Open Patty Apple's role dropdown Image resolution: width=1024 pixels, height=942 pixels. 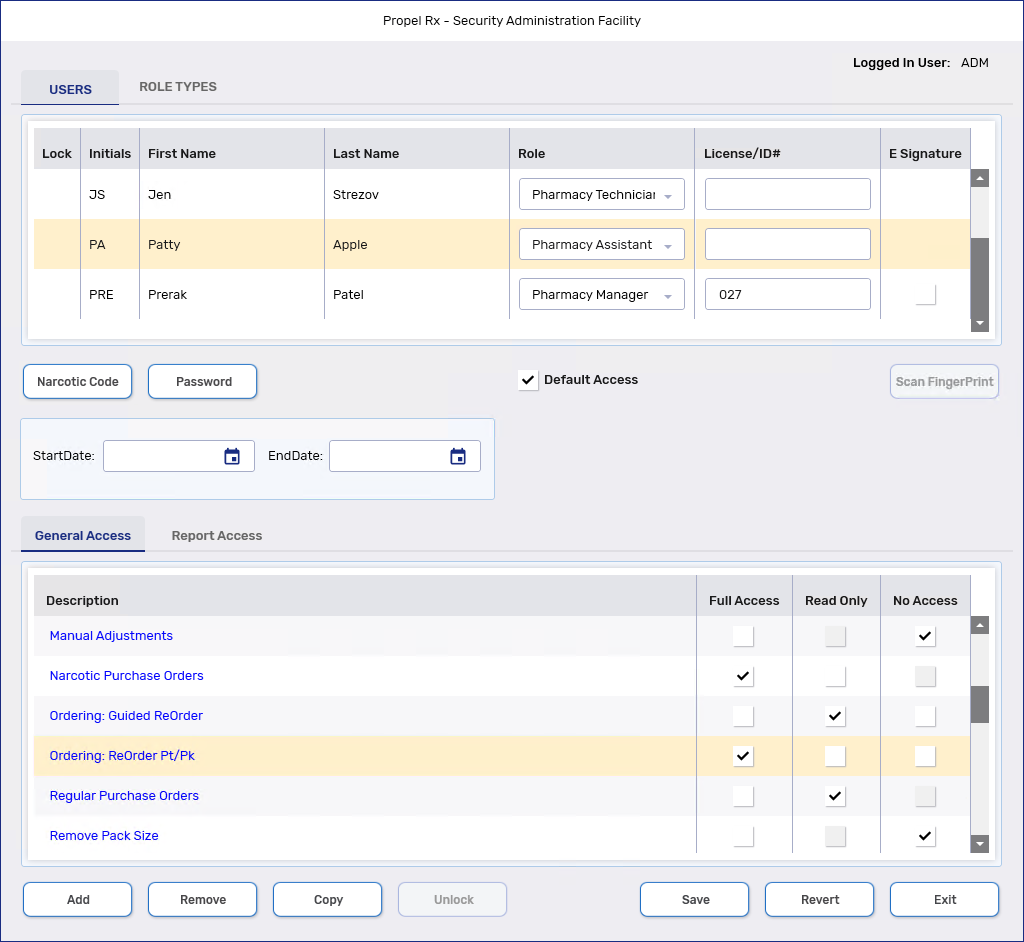pyautogui.click(x=667, y=246)
